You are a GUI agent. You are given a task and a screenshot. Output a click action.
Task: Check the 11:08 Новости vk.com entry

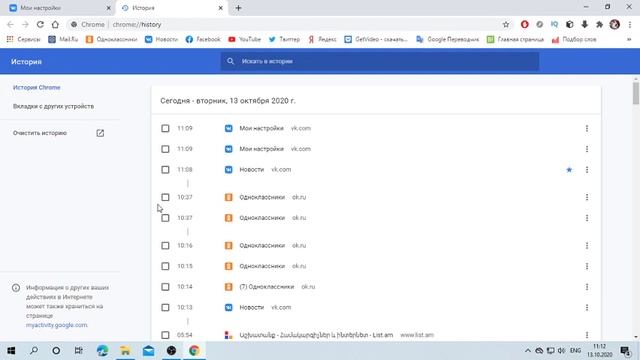(165, 170)
